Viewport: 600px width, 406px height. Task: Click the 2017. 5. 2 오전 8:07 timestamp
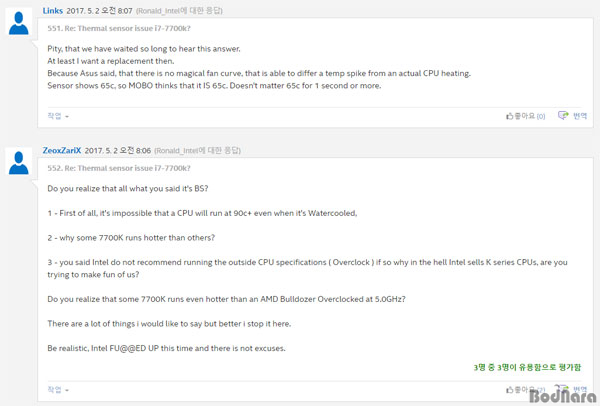click(x=99, y=11)
